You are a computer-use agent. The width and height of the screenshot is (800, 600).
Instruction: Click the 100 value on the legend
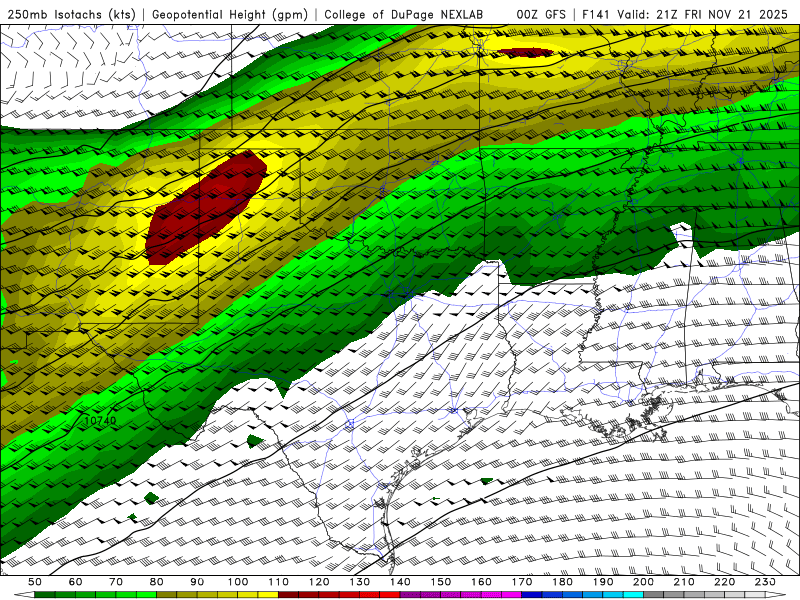(x=238, y=582)
